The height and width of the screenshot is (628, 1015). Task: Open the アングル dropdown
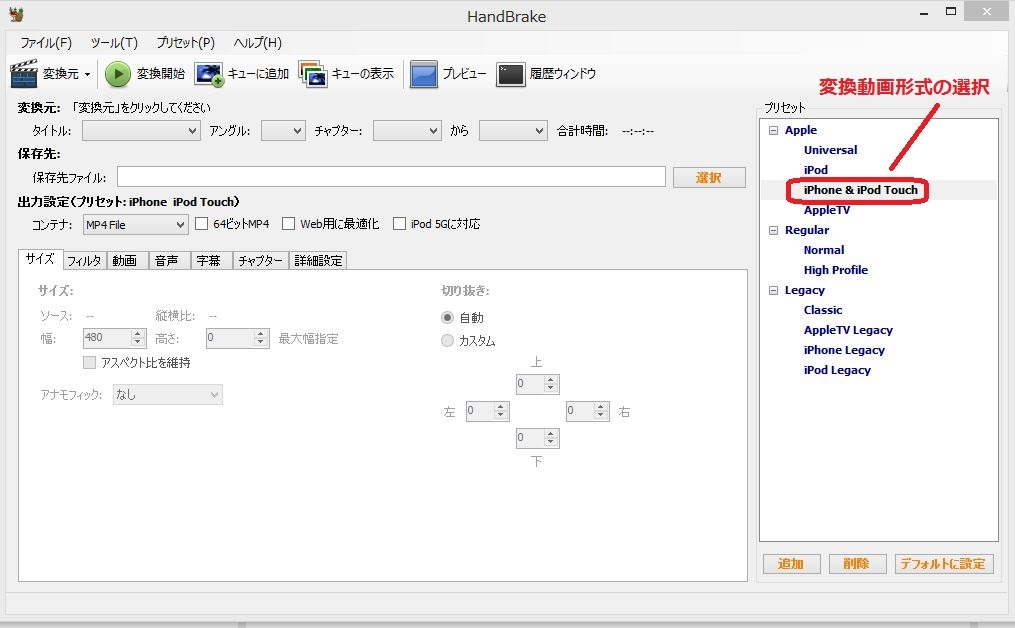284,131
